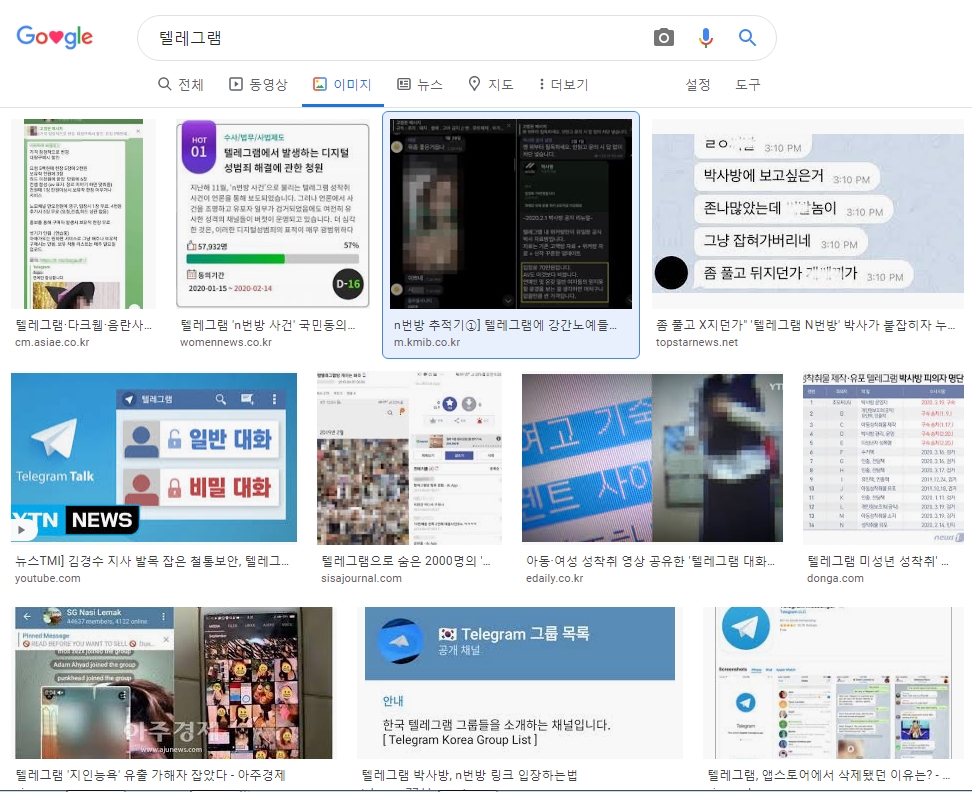Start voice search with microphone icon

[705, 38]
